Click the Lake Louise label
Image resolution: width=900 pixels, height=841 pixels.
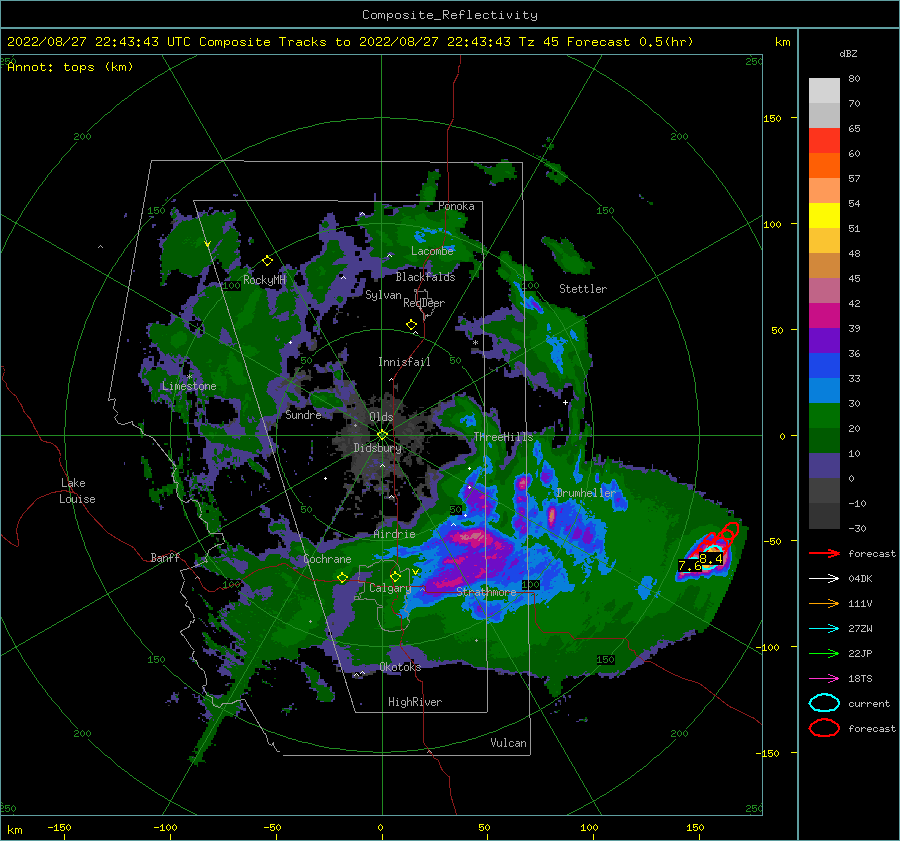77,491
